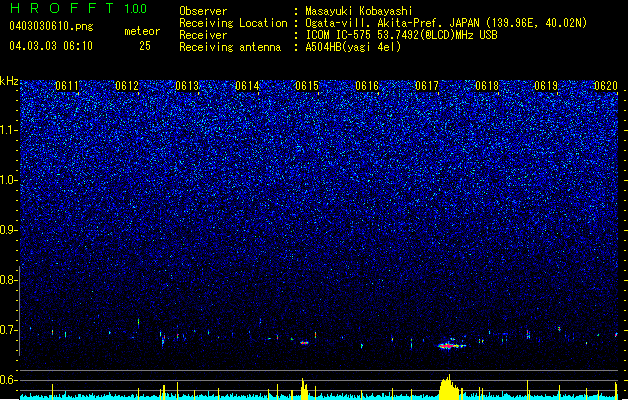Click the 0.8 frequency axis label

tap(8, 280)
